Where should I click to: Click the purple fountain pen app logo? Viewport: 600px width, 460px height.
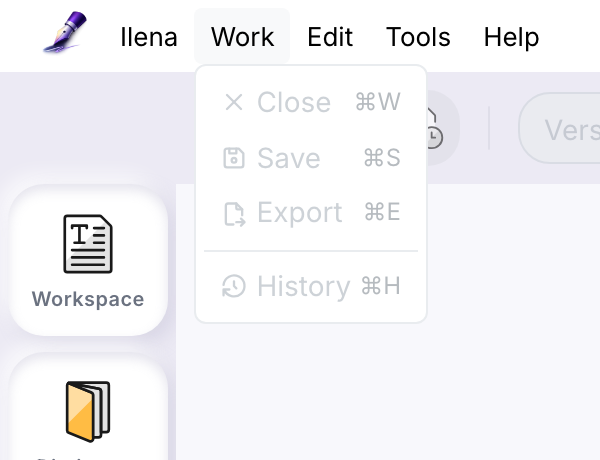point(65,32)
